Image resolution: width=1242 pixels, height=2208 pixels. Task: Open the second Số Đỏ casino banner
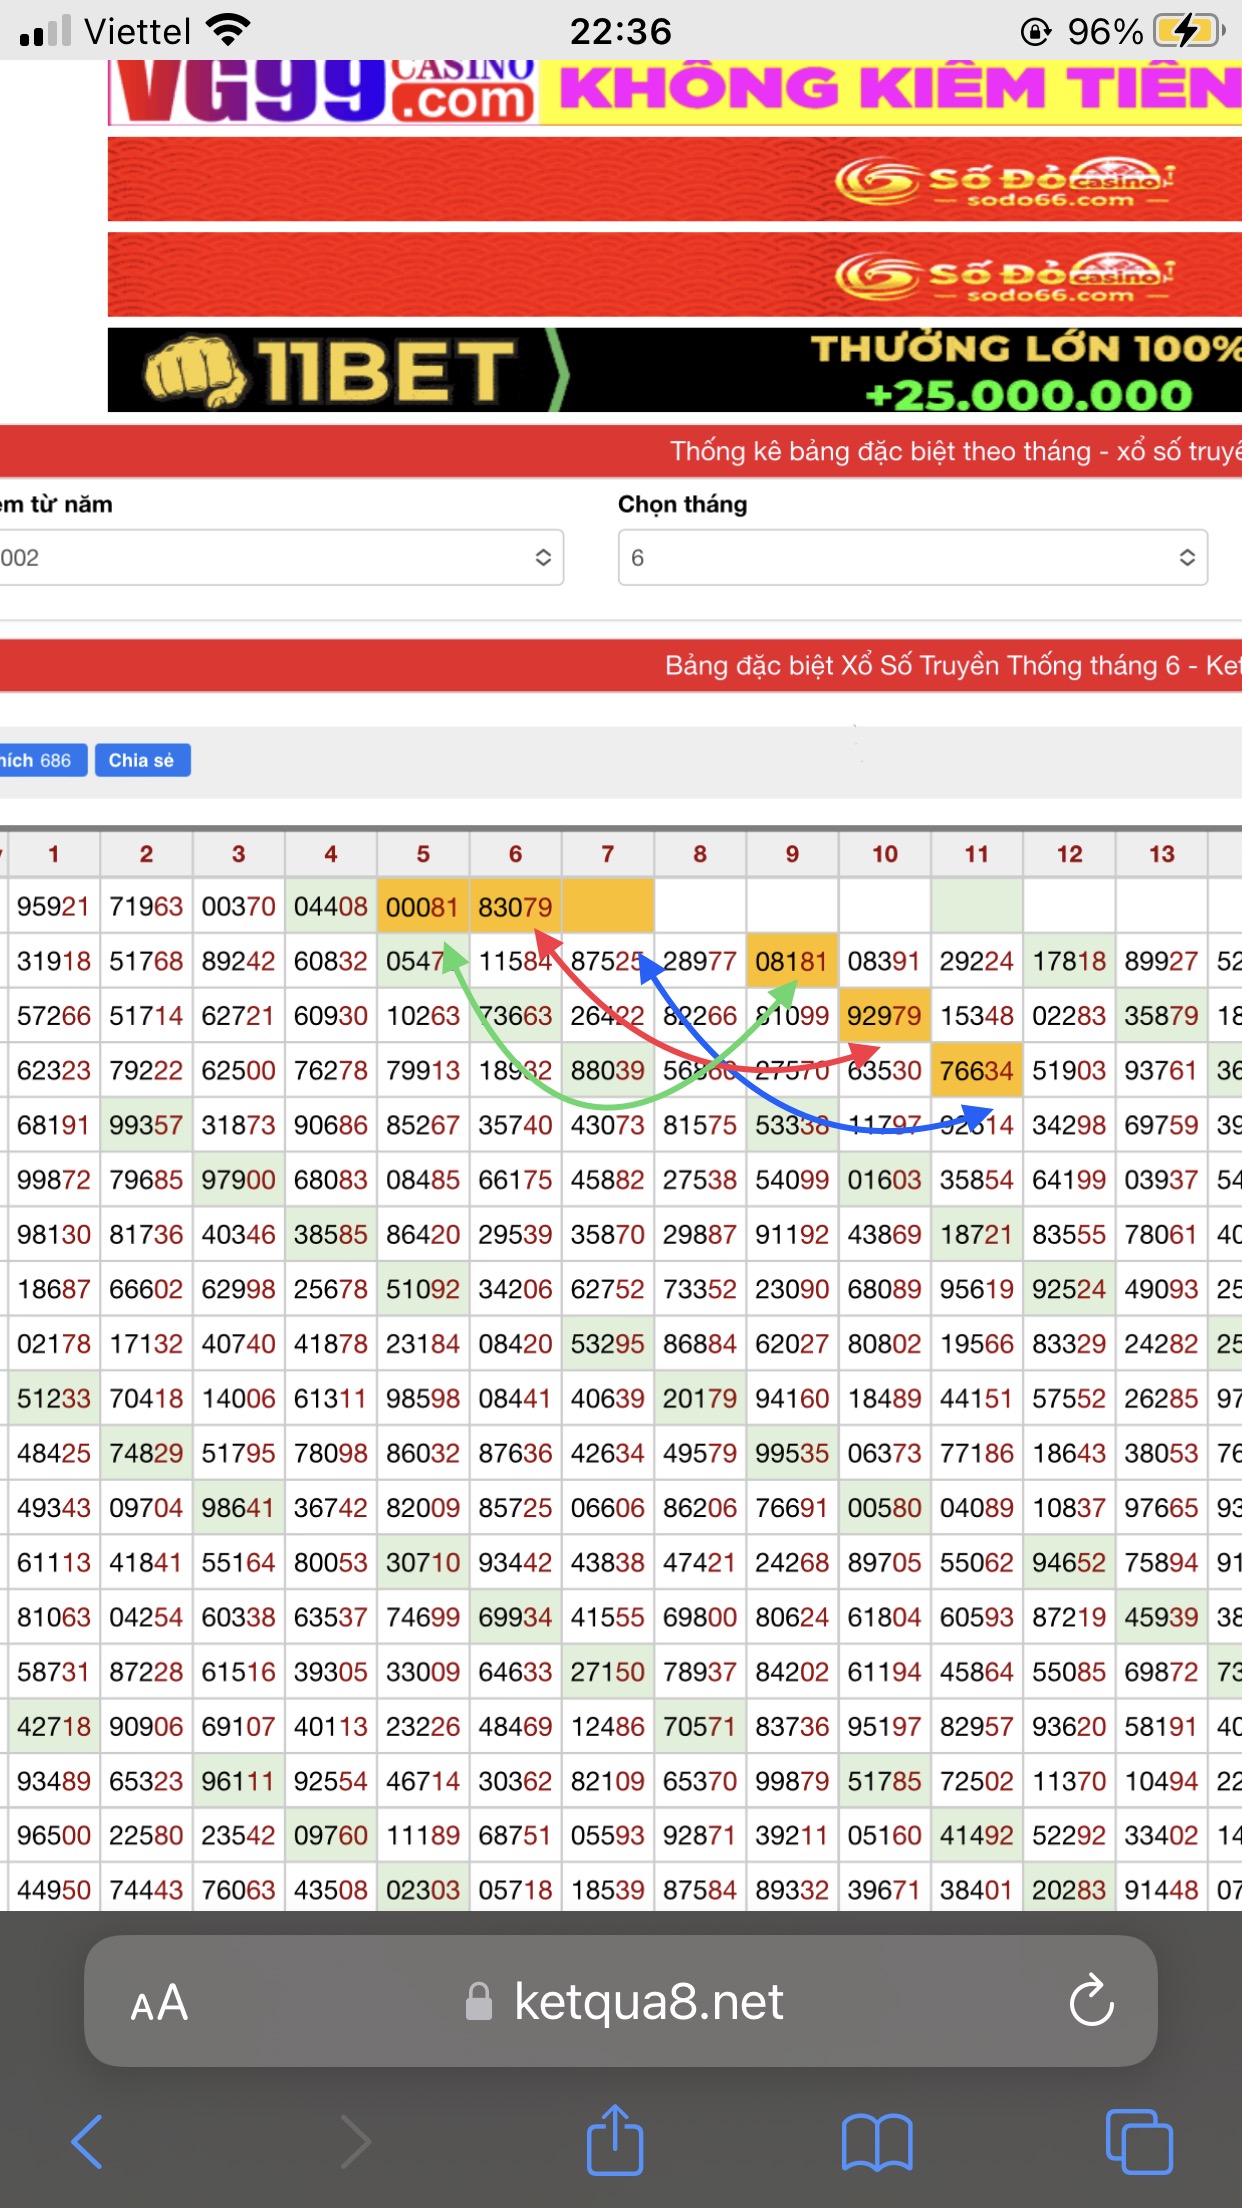[x=675, y=274]
